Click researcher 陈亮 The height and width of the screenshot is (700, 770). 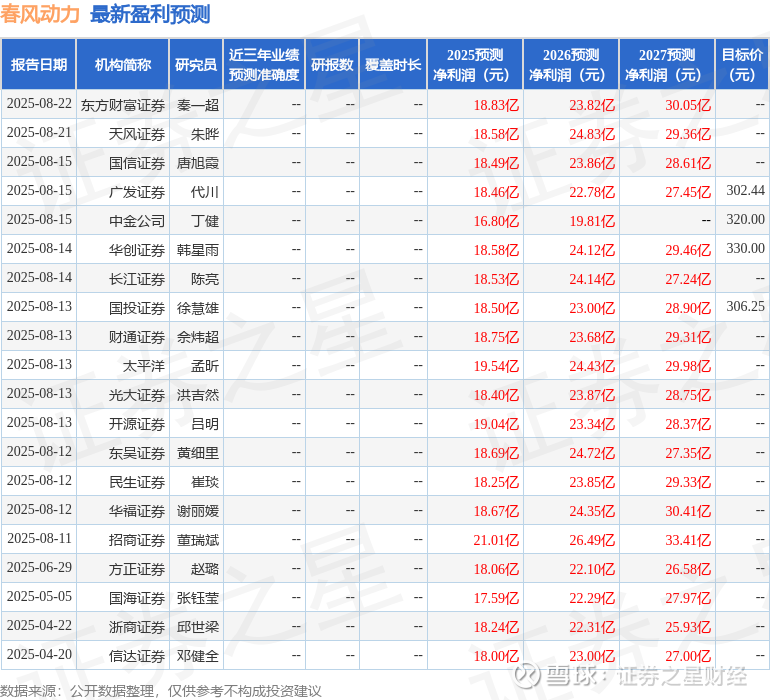pos(205,279)
